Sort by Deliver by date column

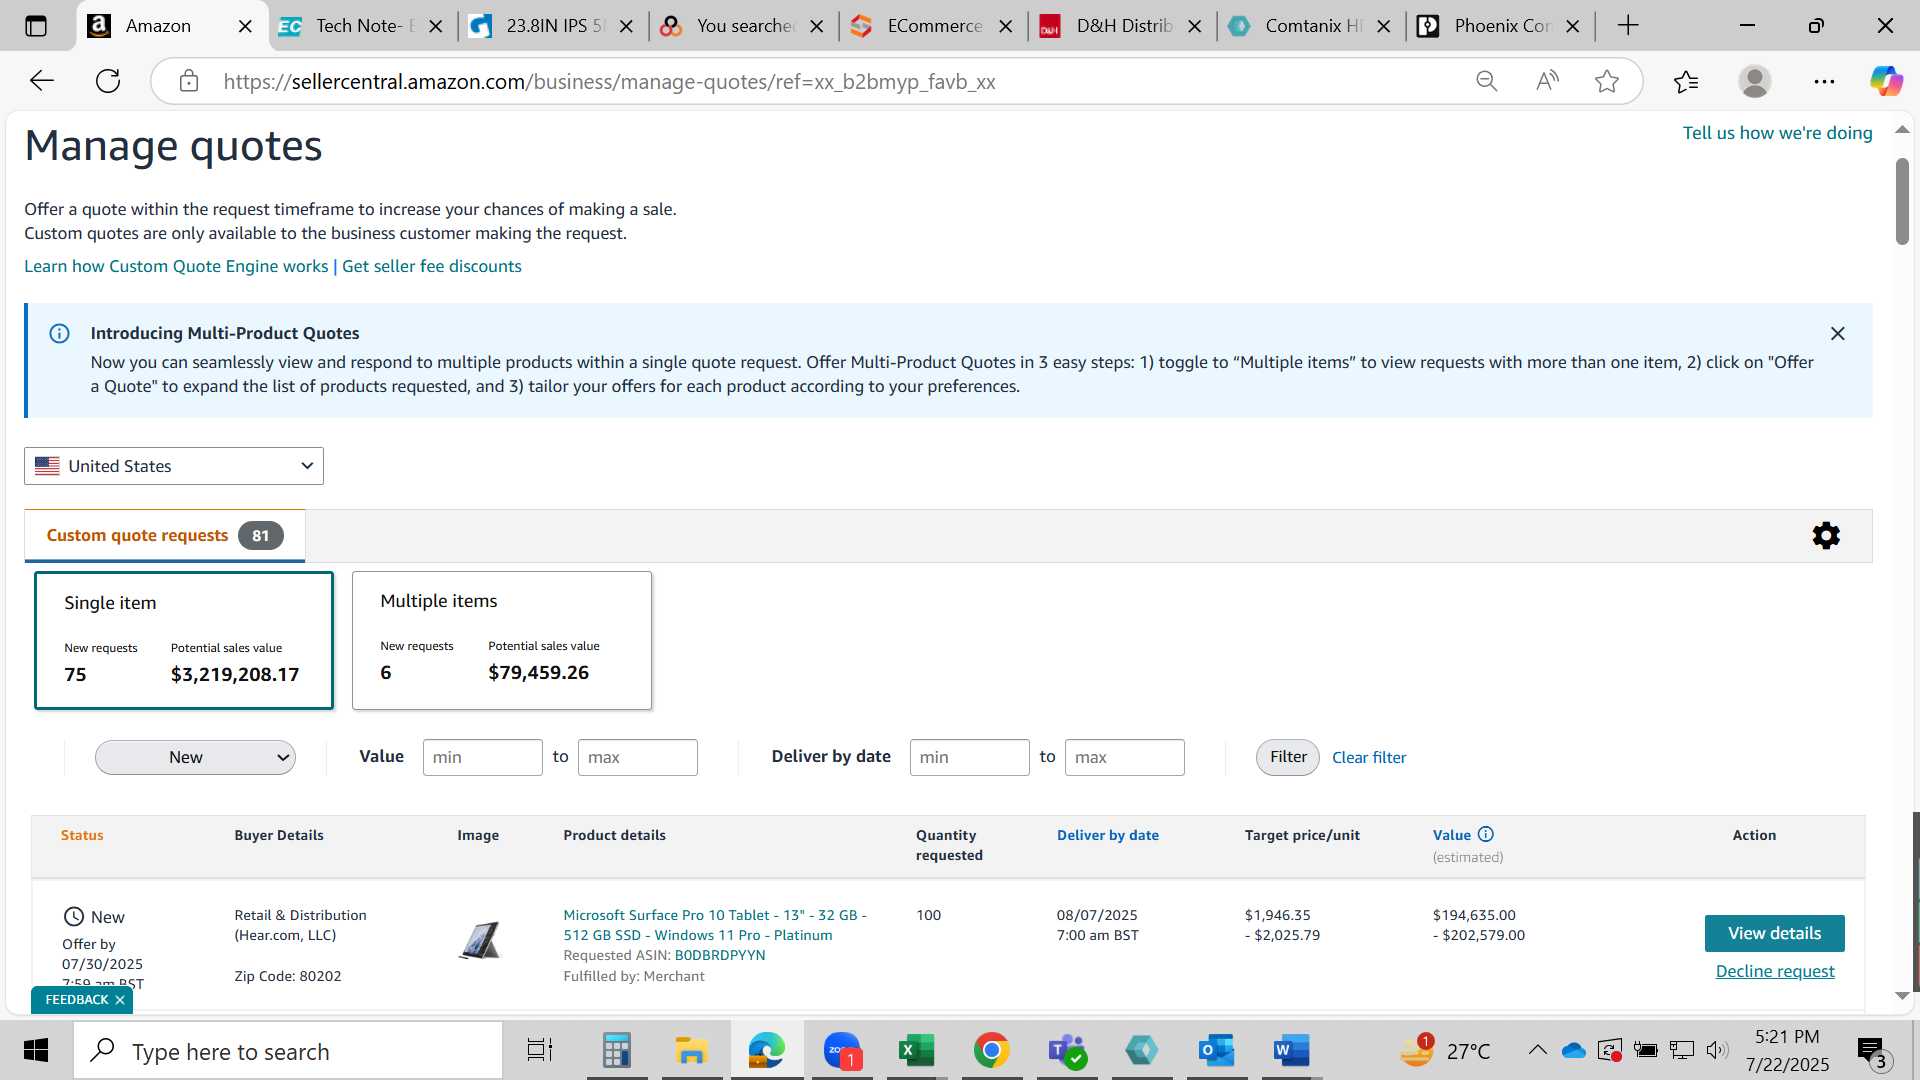point(1107,835)
